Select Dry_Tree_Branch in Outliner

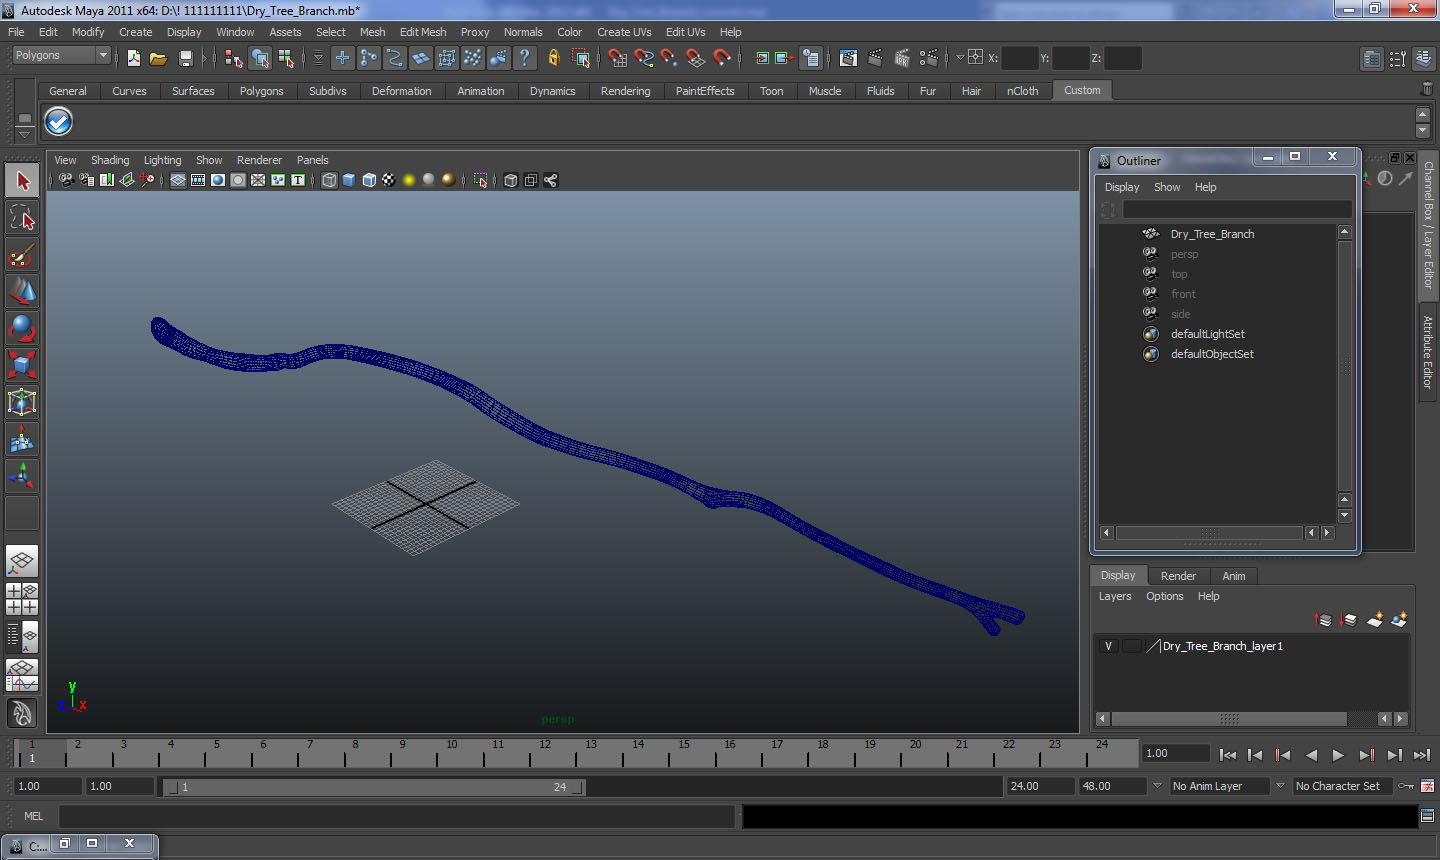pyautogui.click(x=1213, y=234)
